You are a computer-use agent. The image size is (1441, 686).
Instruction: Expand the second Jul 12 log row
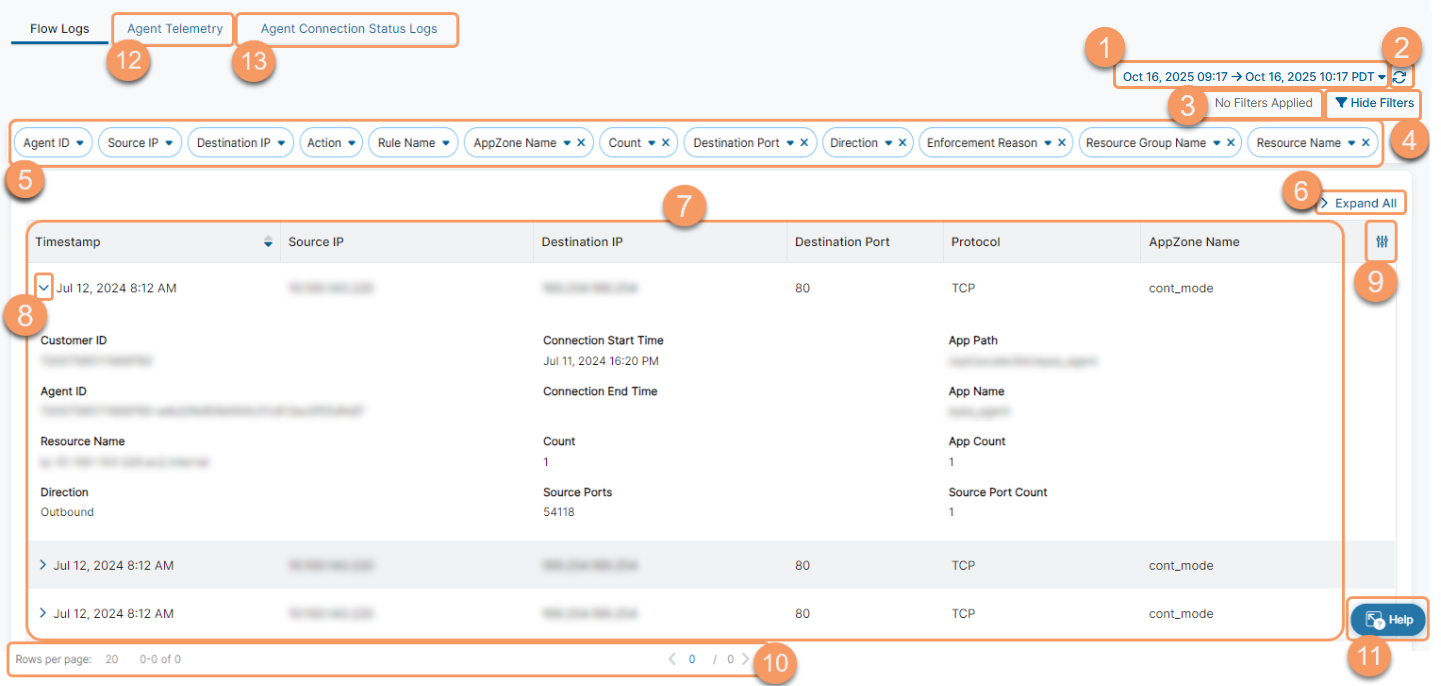pyautogui.click(x=42, y=565)
